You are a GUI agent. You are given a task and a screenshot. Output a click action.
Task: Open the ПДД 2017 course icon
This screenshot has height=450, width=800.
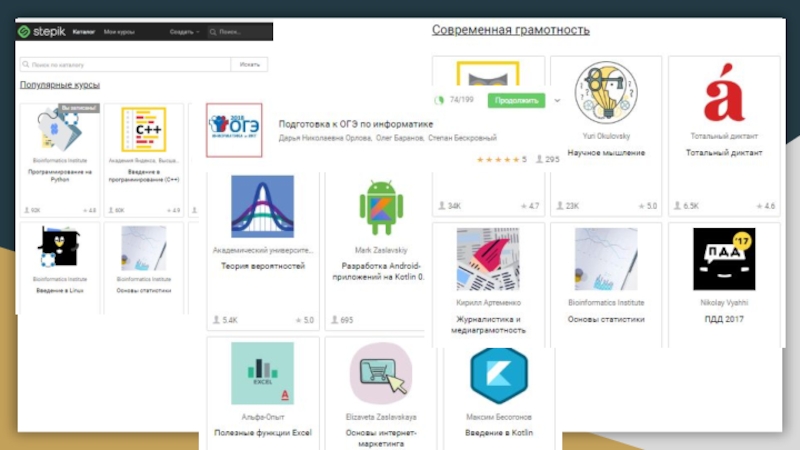coord(724,259)
